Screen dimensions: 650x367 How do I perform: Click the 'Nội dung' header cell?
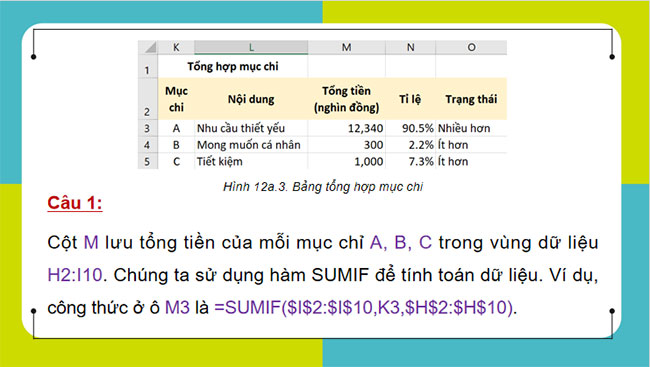tap(251, 99)
